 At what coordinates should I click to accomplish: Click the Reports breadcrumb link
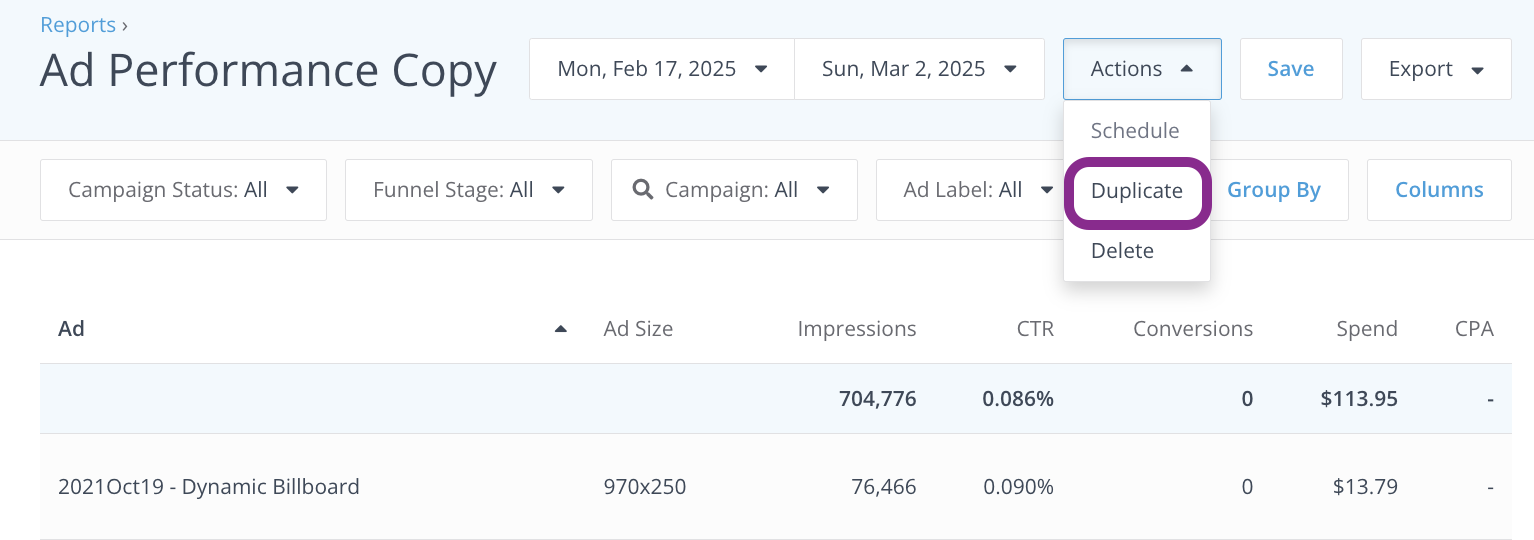[76, 25]
